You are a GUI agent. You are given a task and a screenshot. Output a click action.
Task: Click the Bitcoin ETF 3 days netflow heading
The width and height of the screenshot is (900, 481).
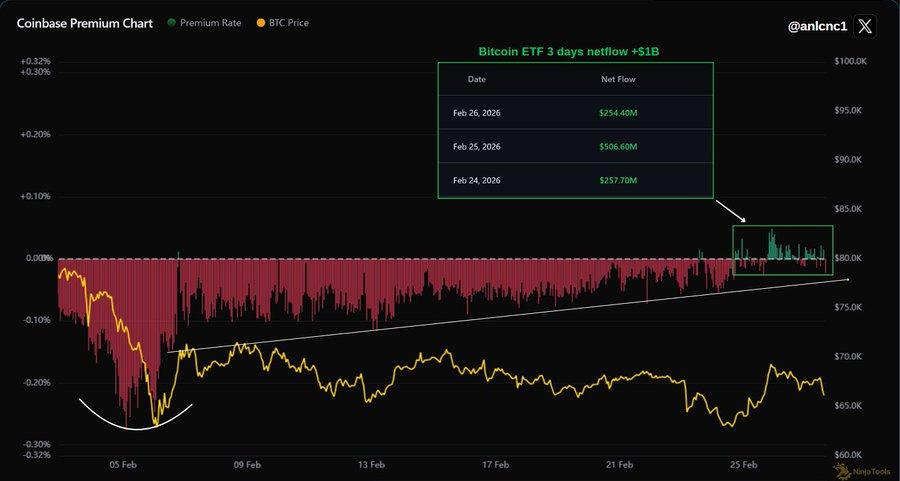coord(575,49)
